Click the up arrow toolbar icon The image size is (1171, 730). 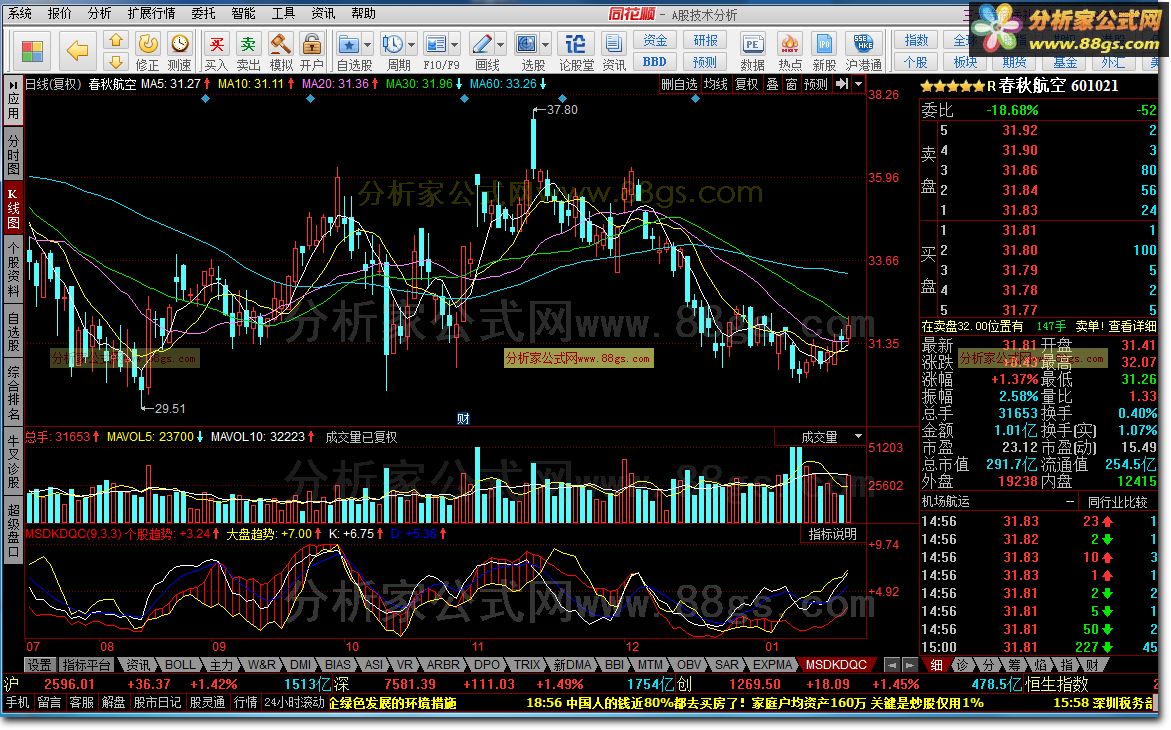tap(116, 41)
